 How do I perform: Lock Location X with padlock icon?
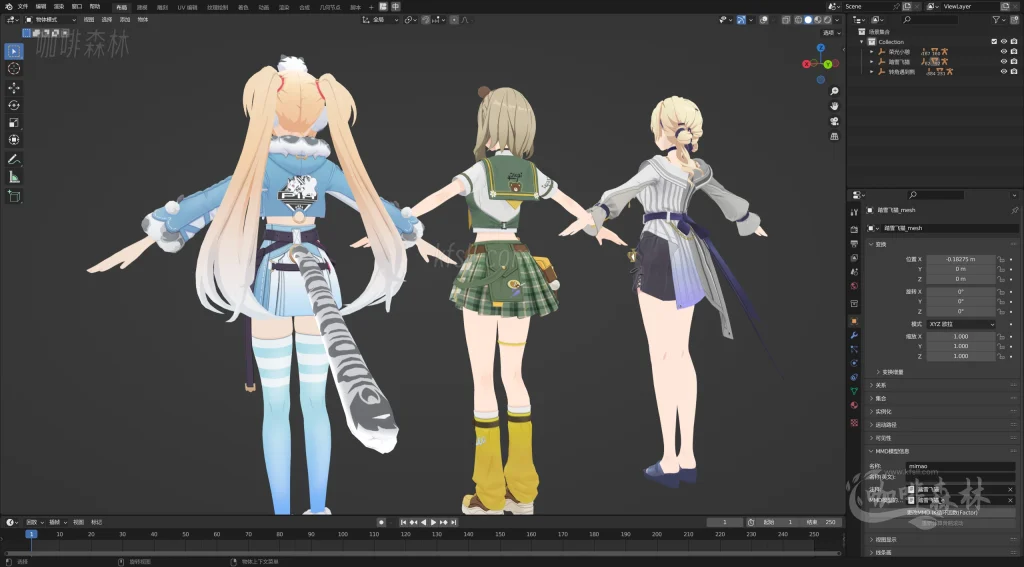point(1000,259)
